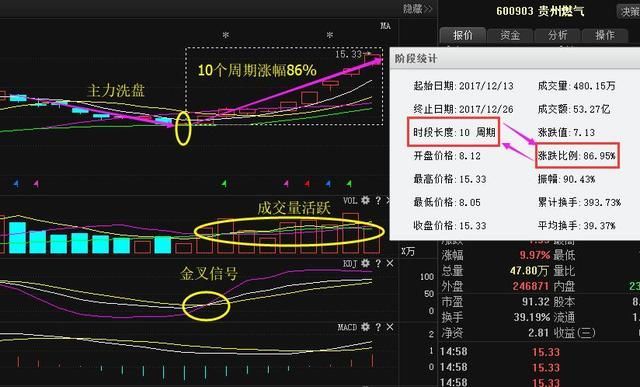Click the 涨跌比例 86.95% entry
This screenshot has width=640, height=387.
click(x=577, y=156)
